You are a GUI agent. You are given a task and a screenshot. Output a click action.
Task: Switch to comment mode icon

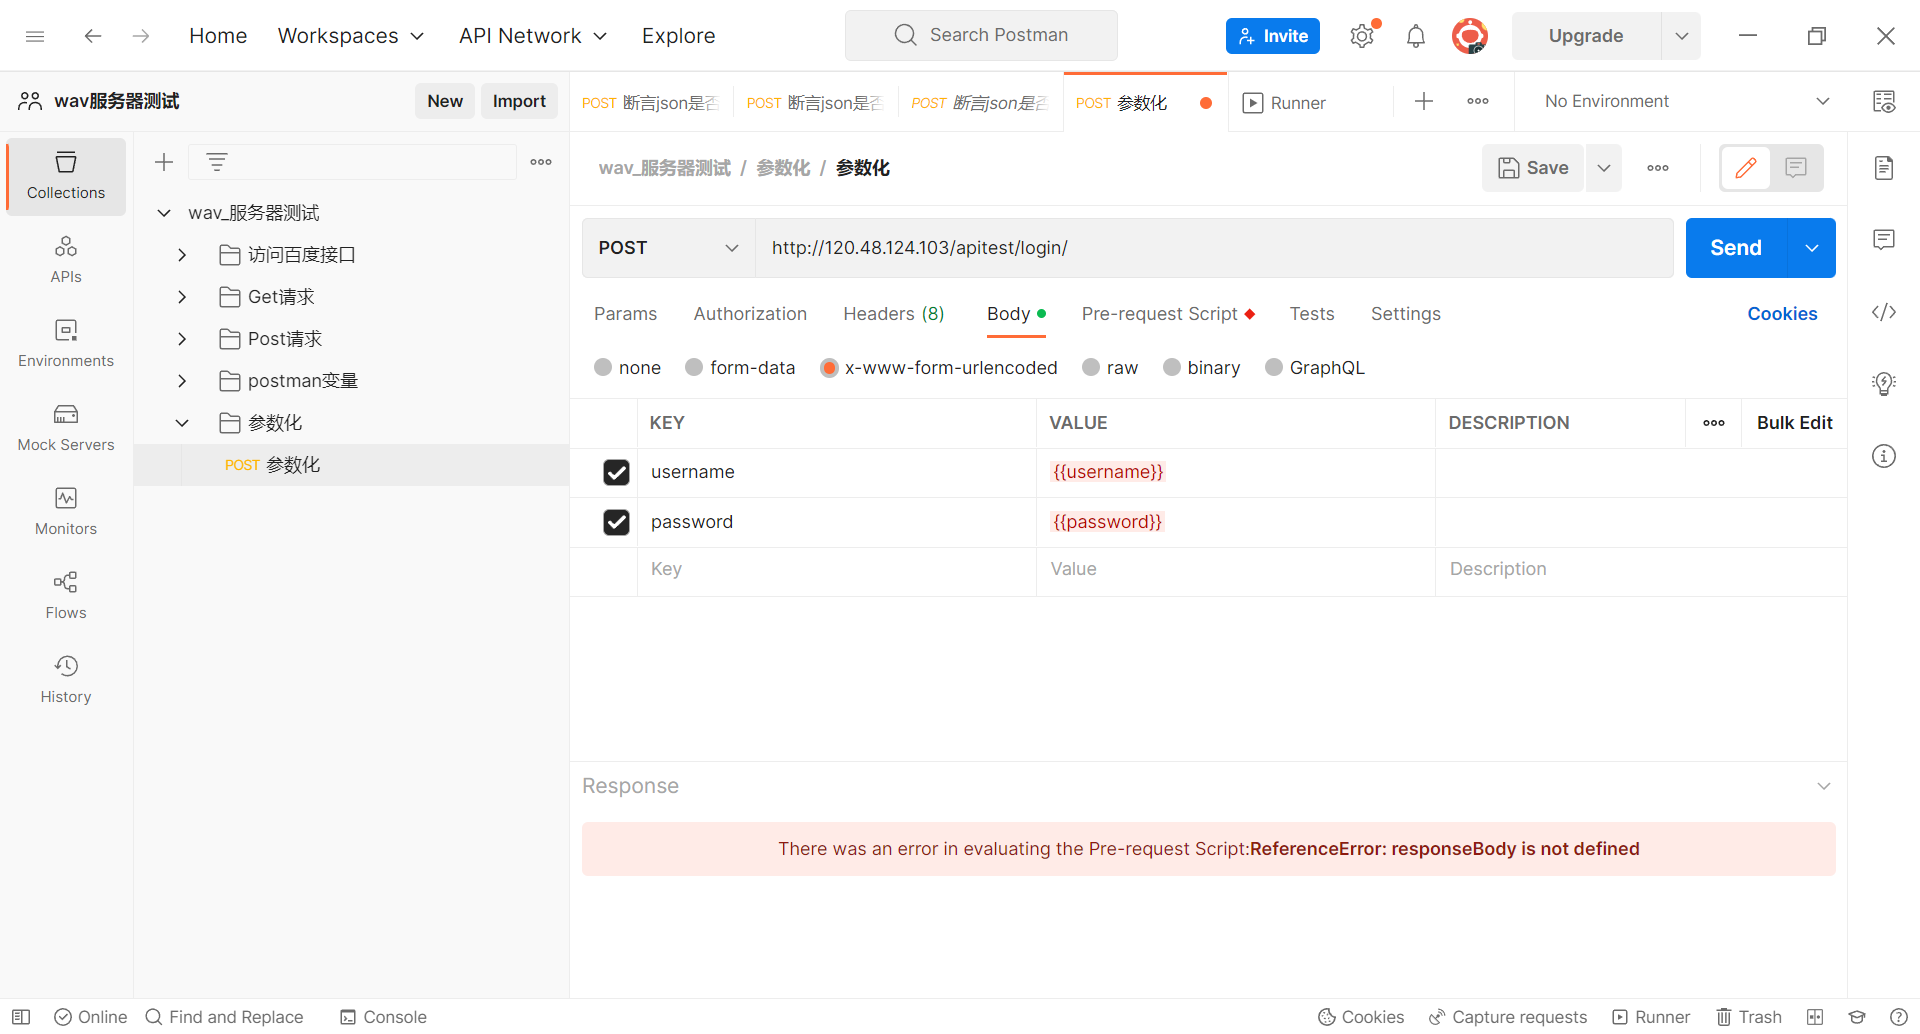click(x=1796, y=168)
